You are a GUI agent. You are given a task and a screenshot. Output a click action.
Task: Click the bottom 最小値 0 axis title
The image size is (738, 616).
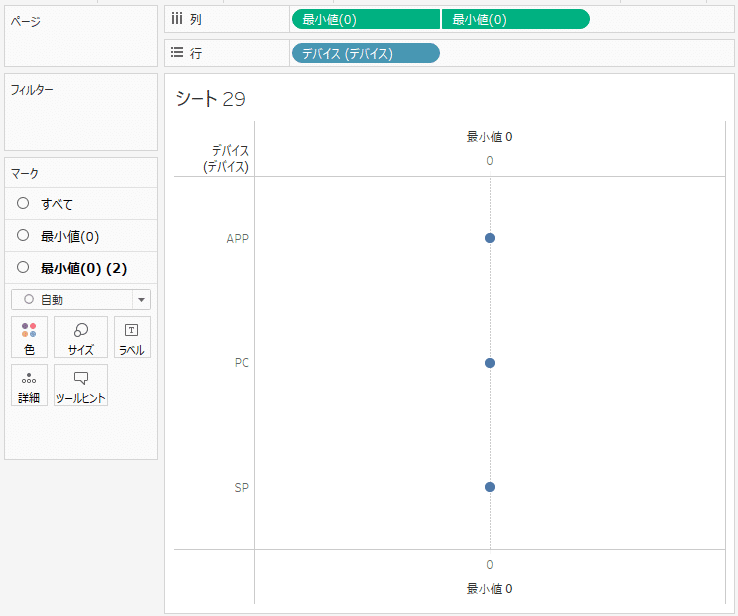click(489, 589)
